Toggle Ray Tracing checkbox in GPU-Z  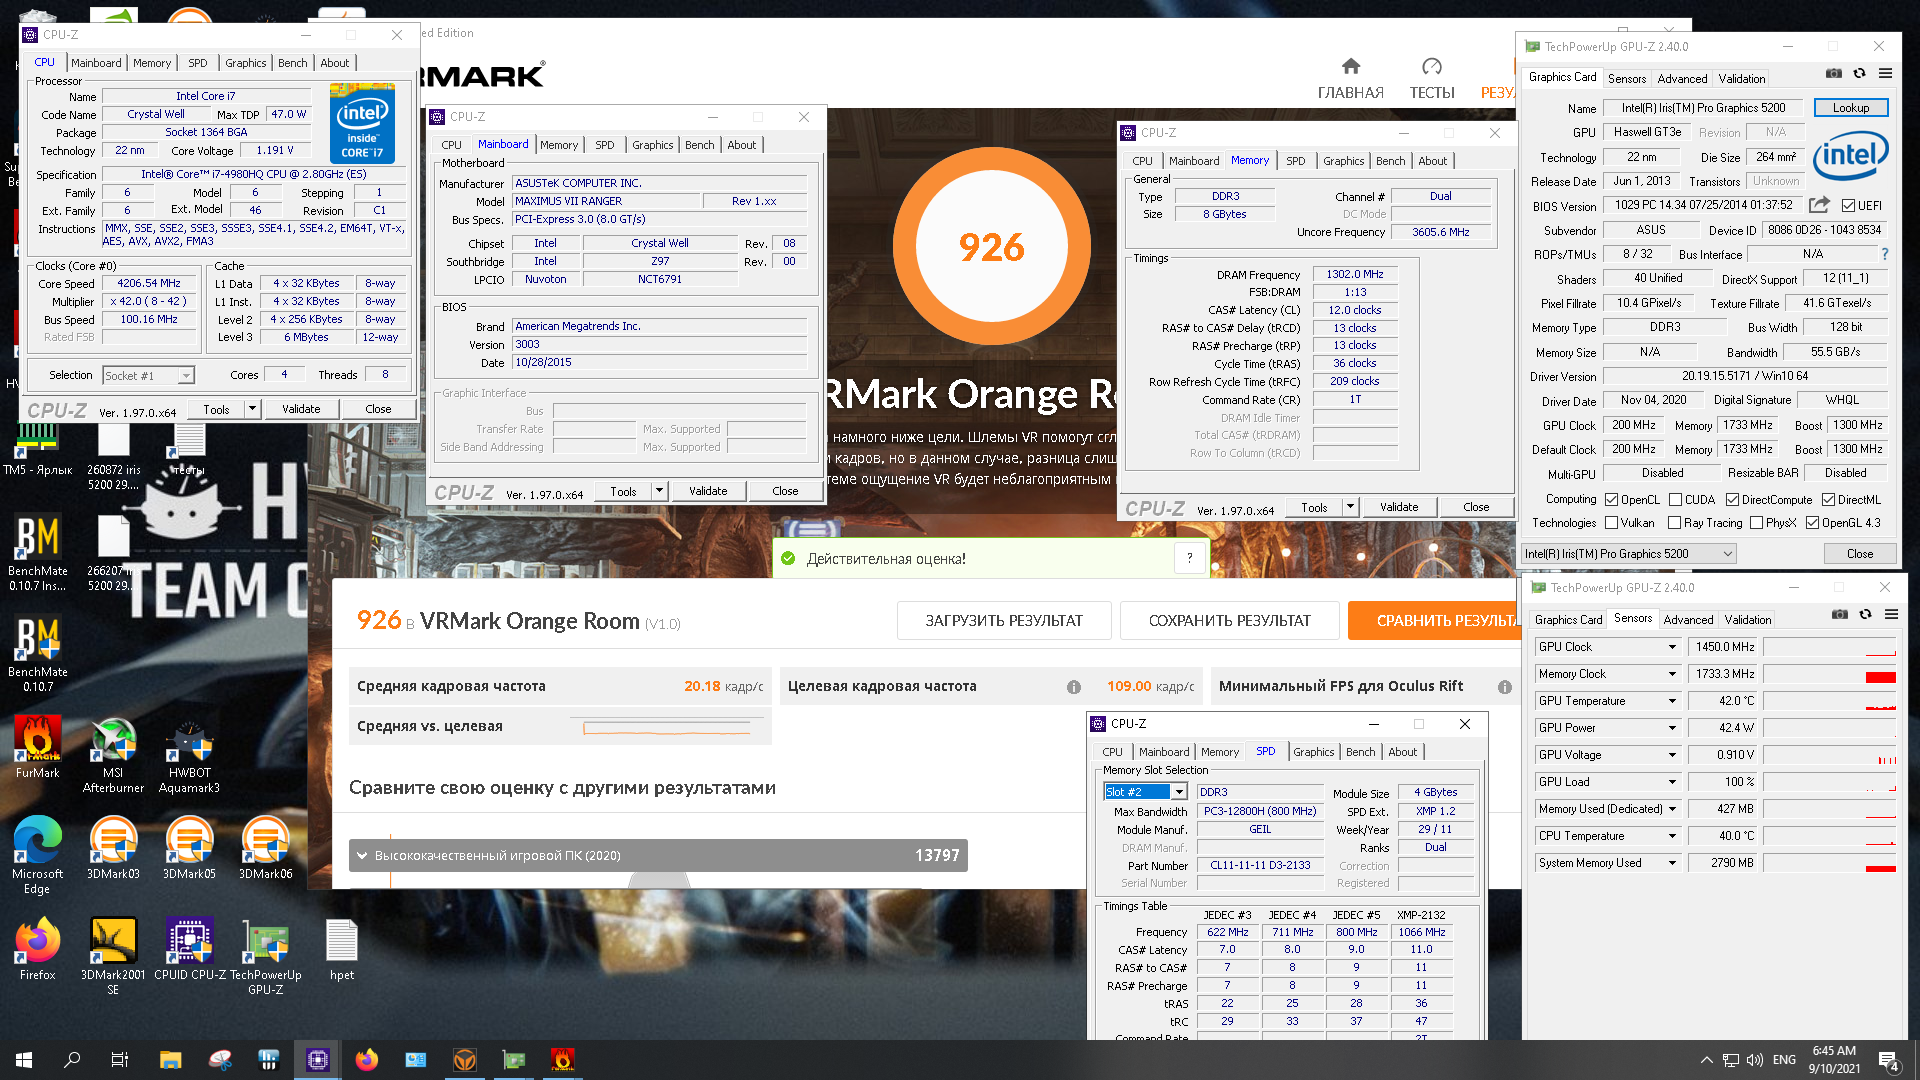(1674, 523)
